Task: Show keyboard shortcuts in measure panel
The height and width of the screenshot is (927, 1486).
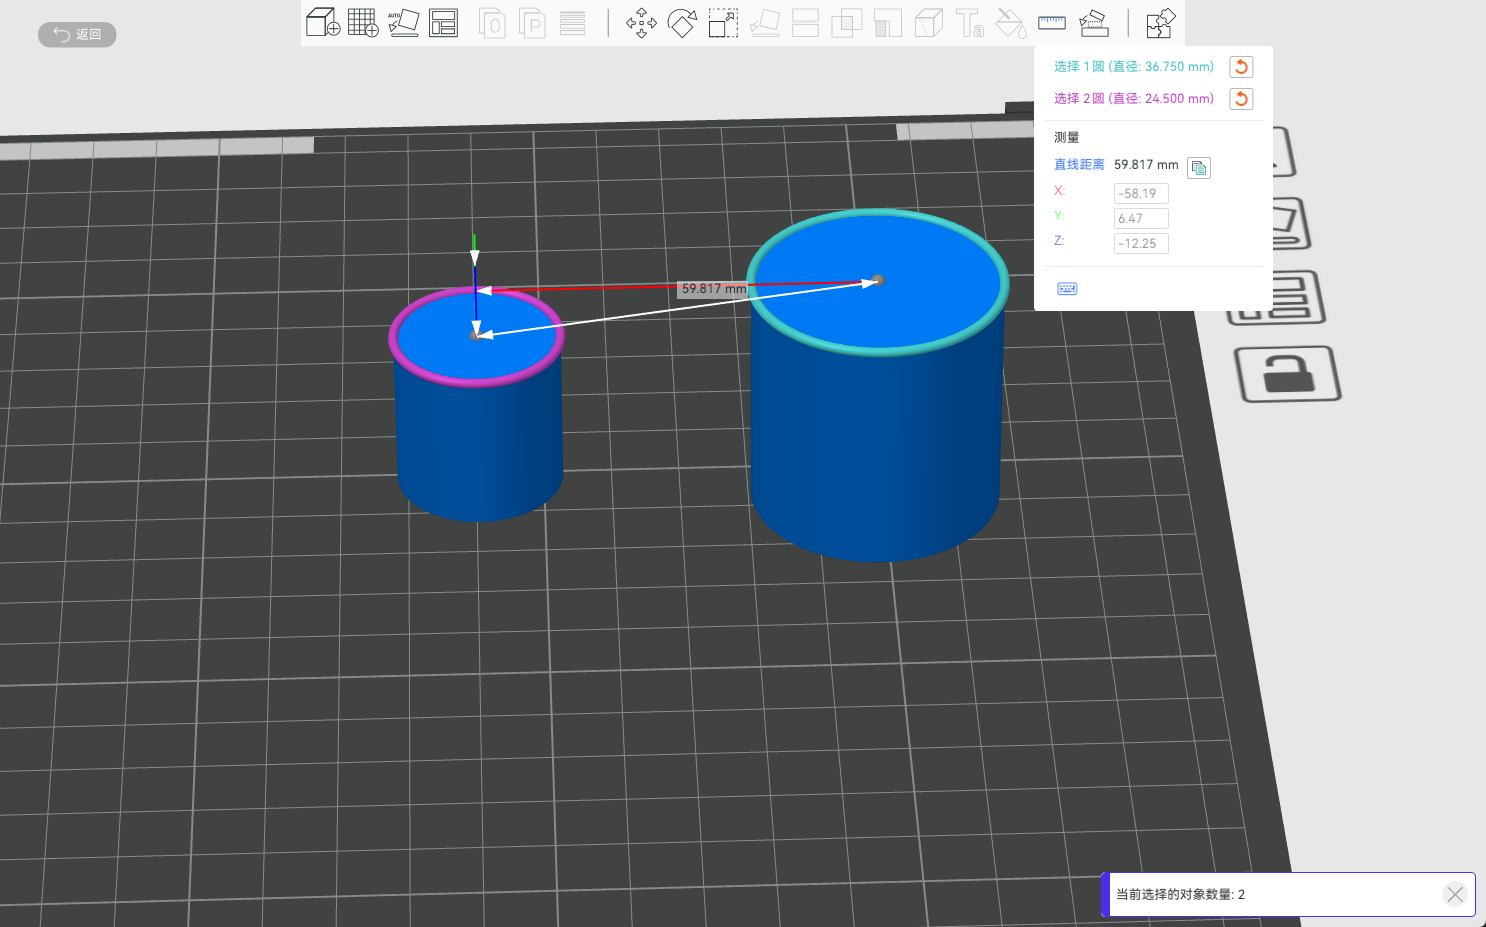Action: click(1067, 289)
